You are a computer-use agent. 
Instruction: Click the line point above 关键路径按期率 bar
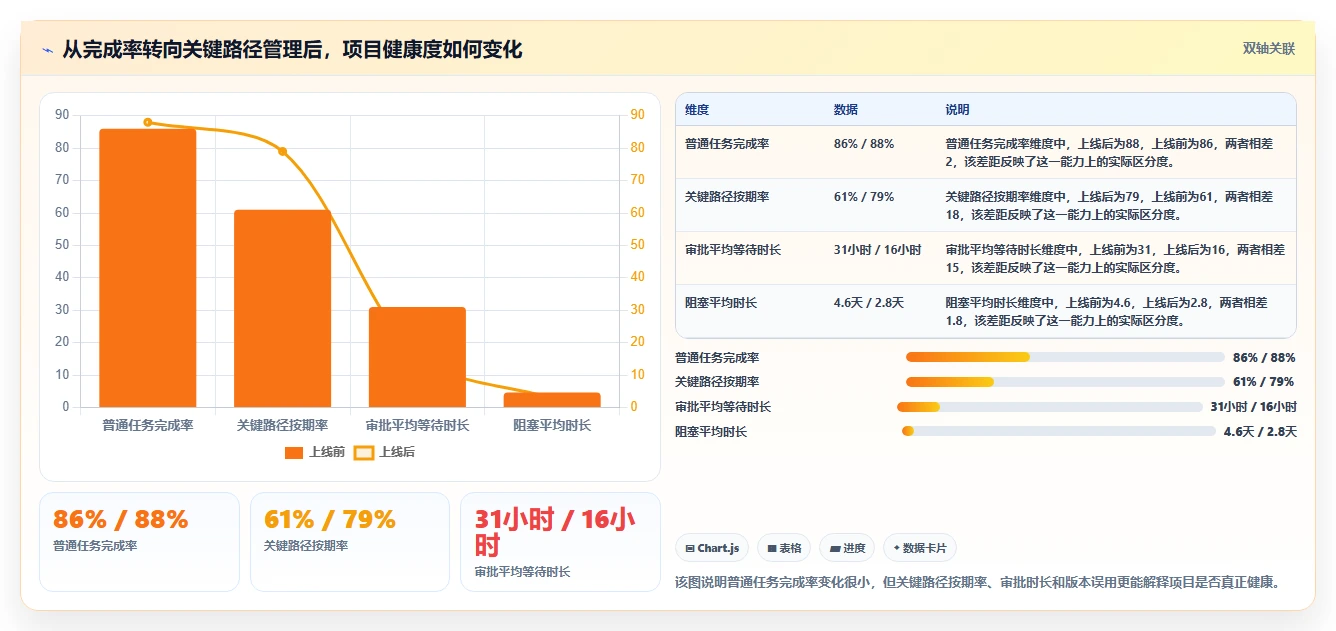click(282, 151)
